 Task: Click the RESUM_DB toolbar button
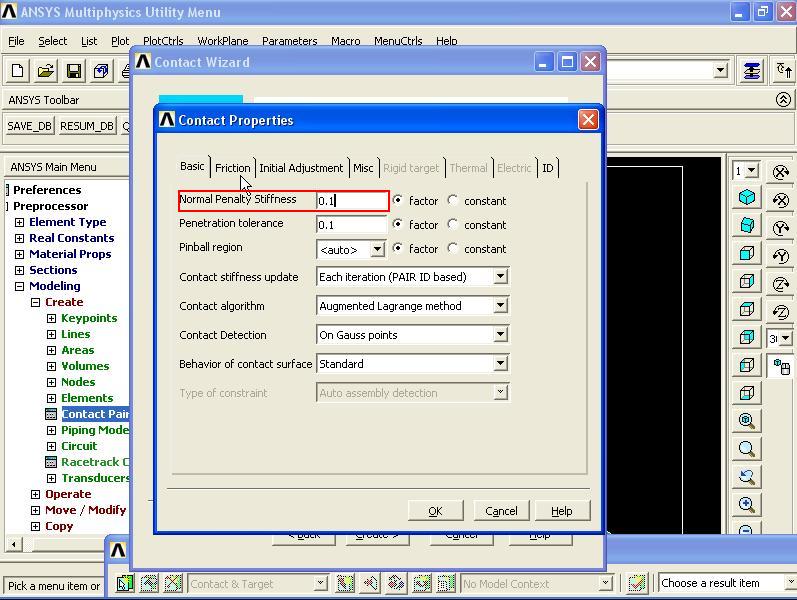coord(86,126)
